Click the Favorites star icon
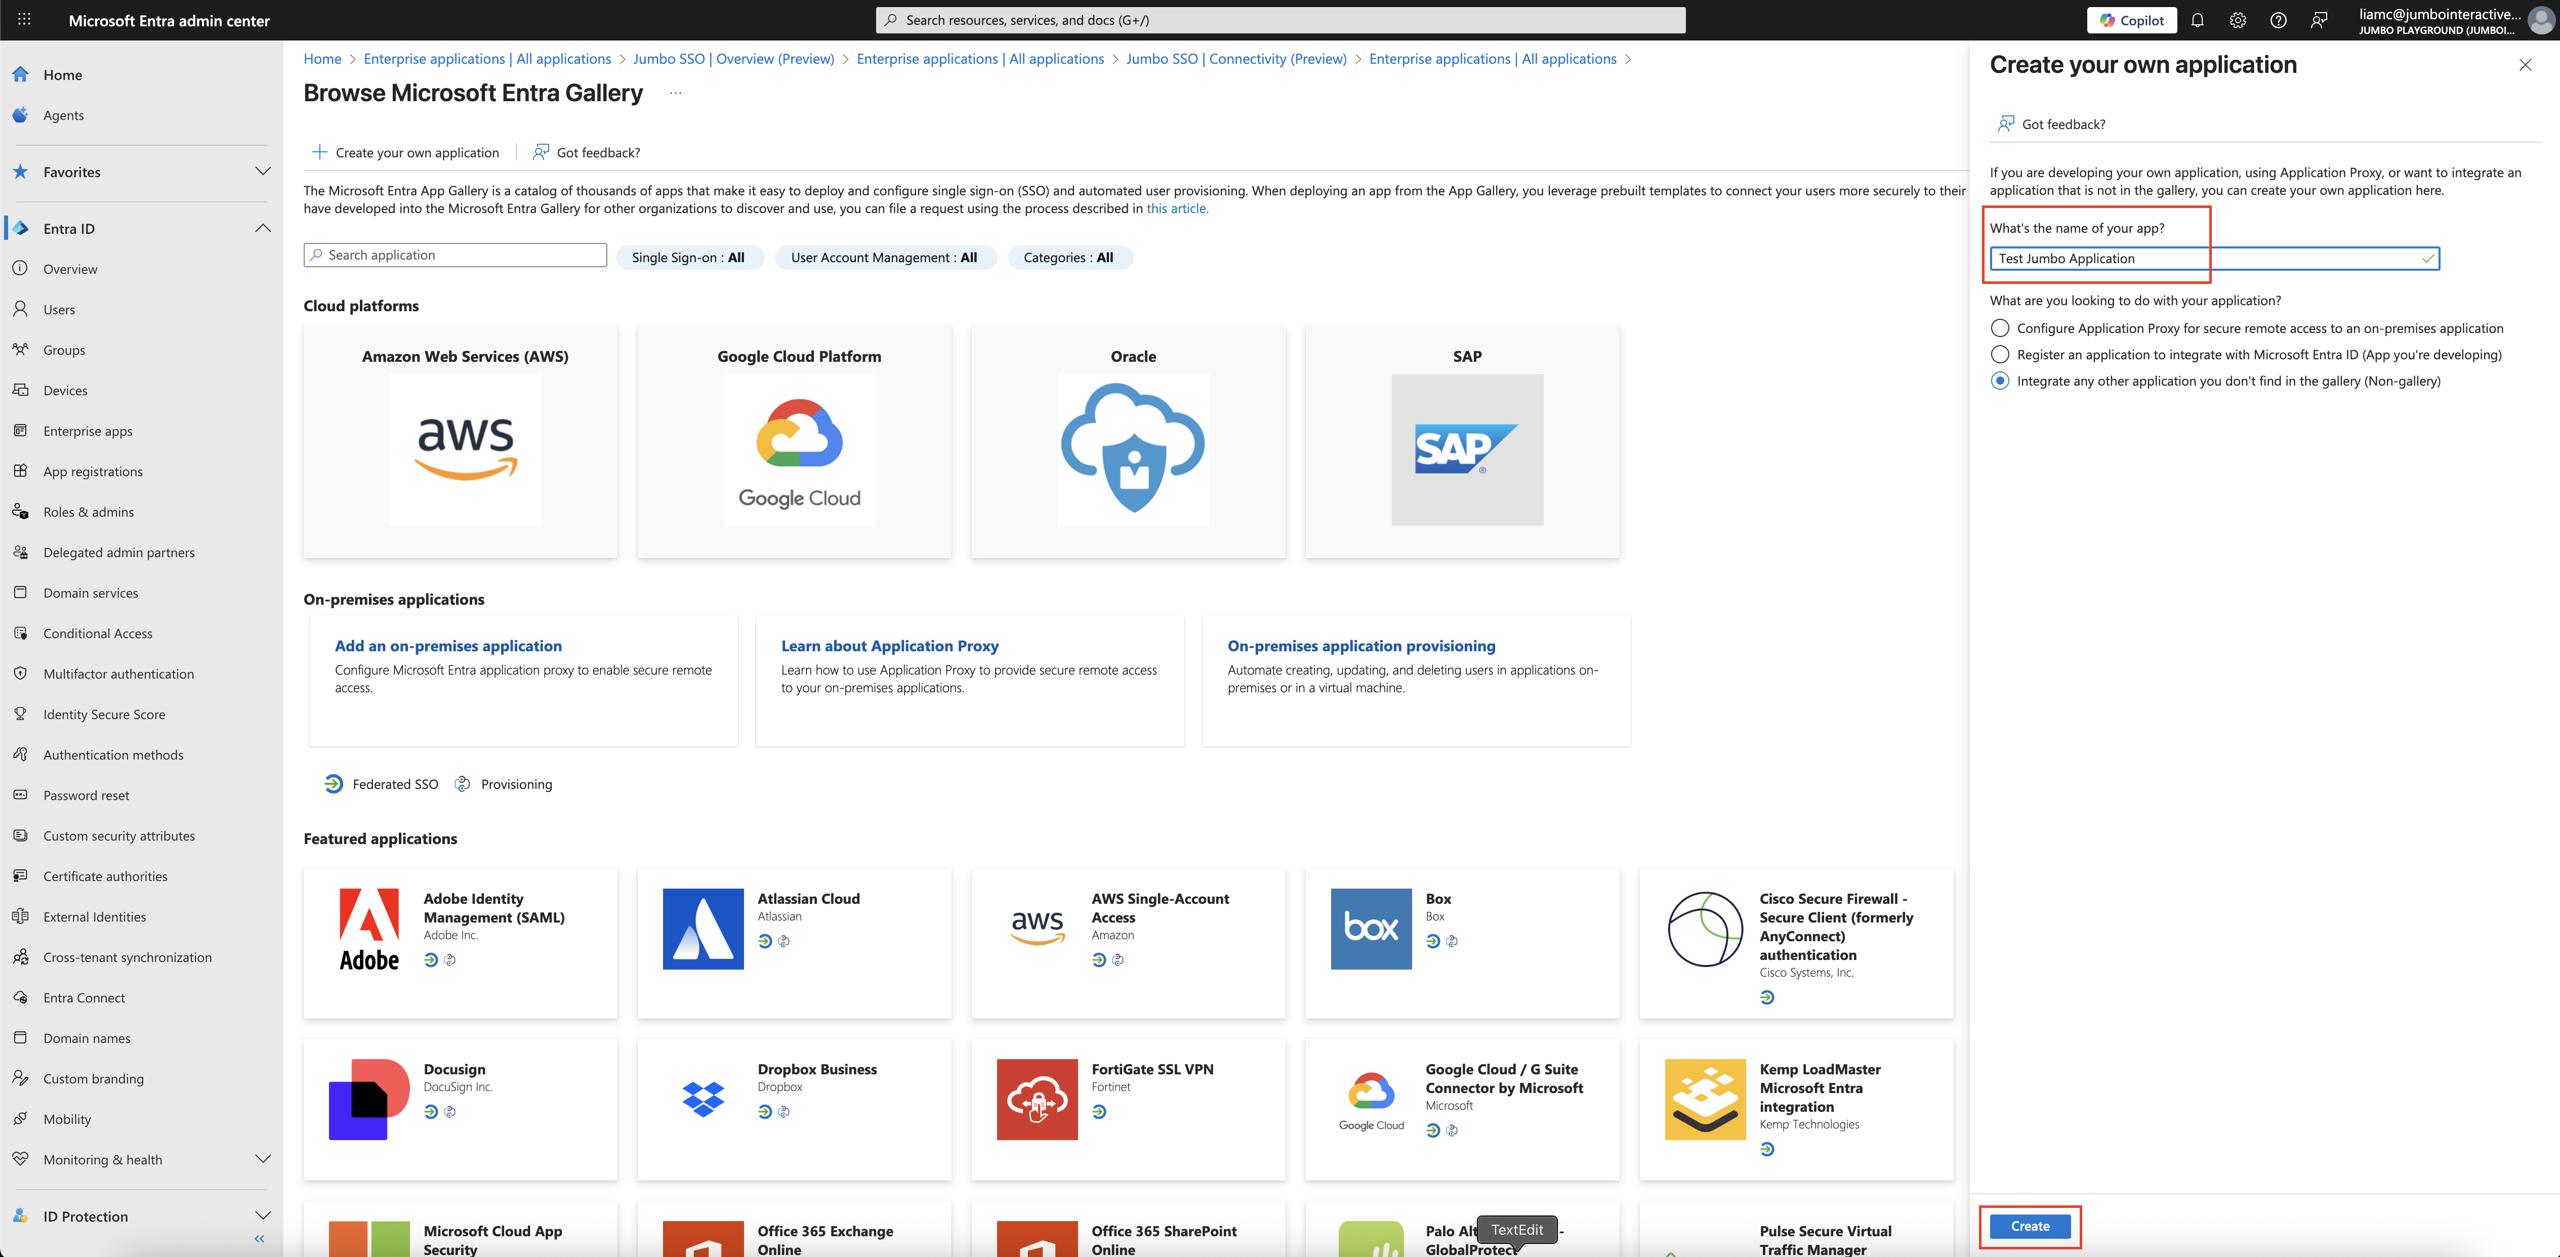2560x1257 pixels. pyautogui.click(x=21, y=172)
